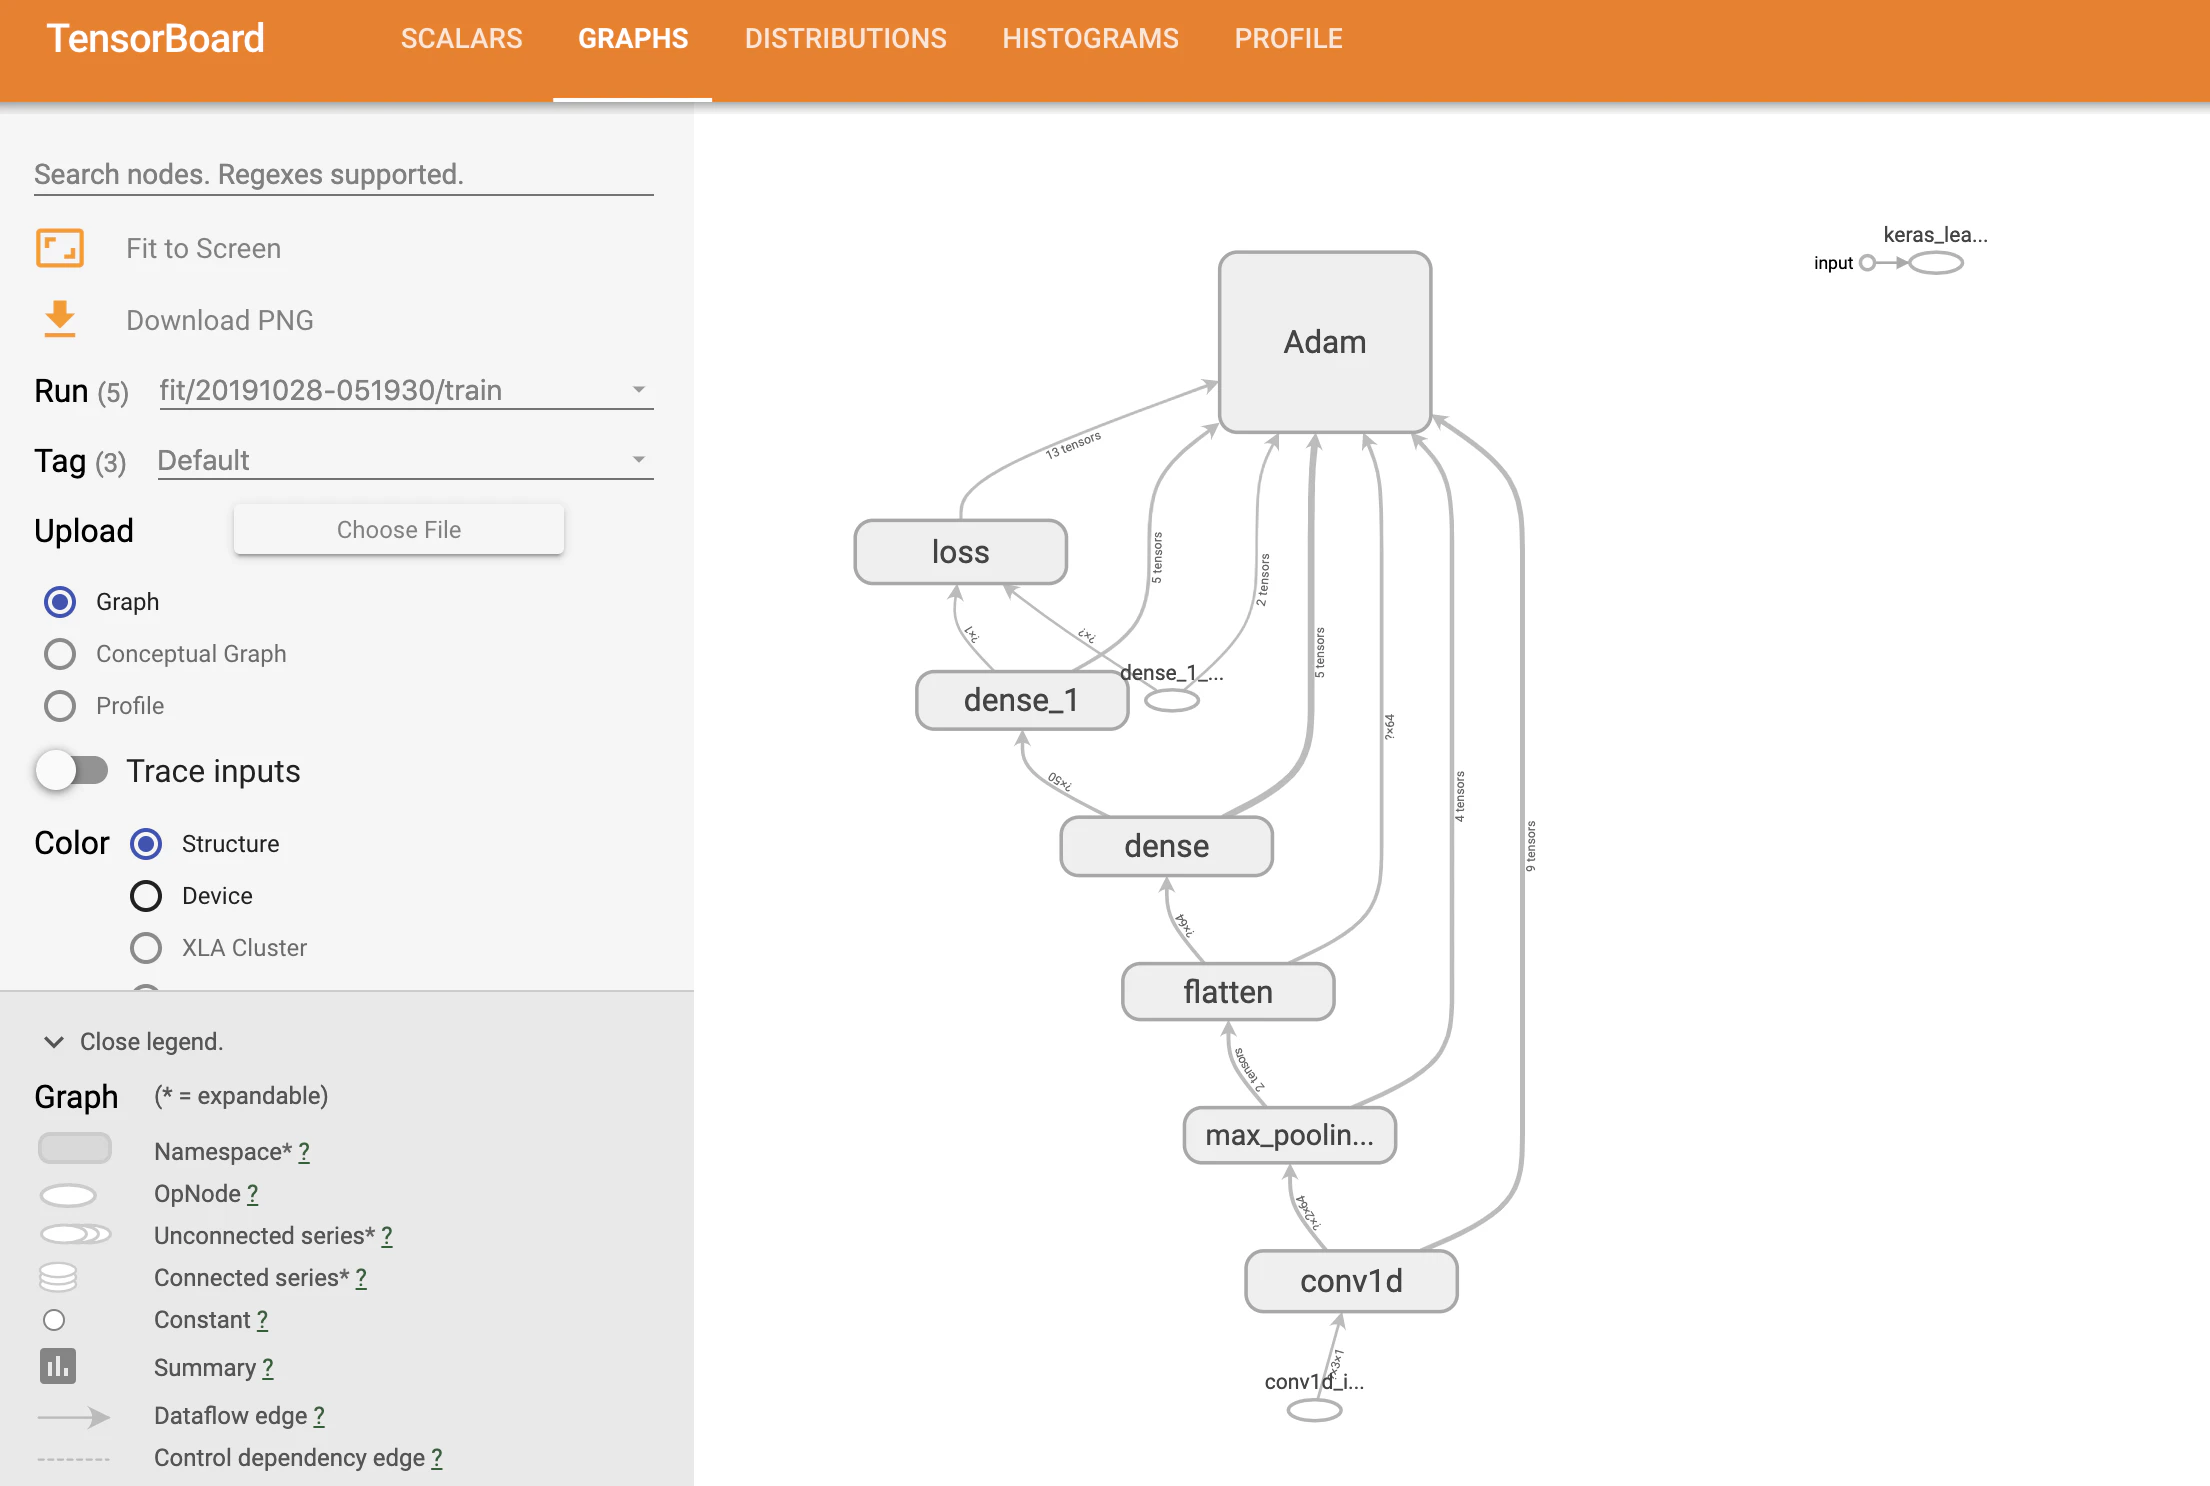Go to the PROFILE tab
The height and width of the screenshot is (1486, 2210).
[x=1288, y=39]
